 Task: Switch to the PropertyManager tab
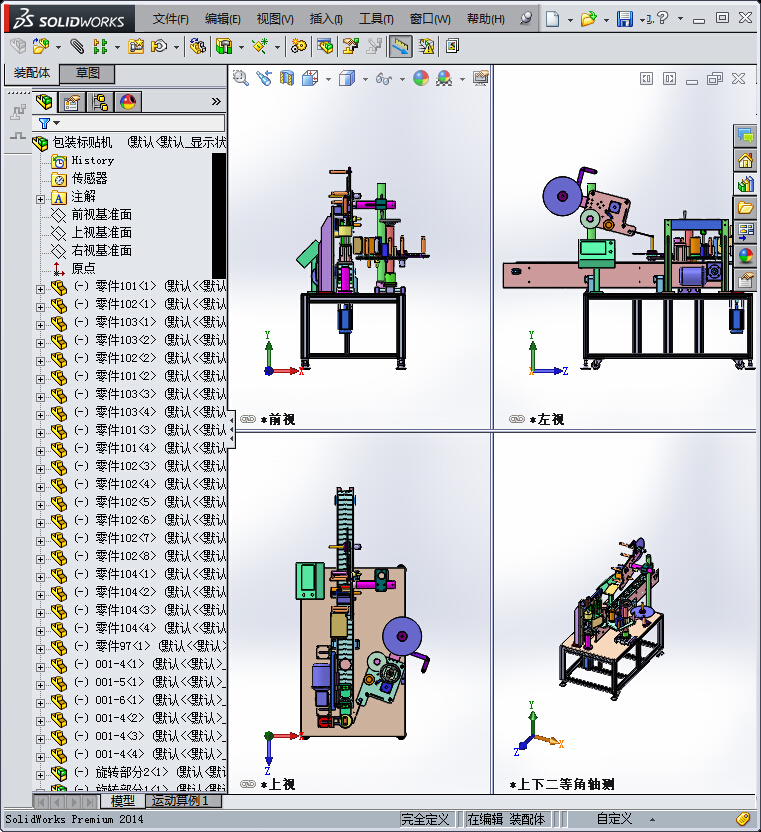click(72, 101)
